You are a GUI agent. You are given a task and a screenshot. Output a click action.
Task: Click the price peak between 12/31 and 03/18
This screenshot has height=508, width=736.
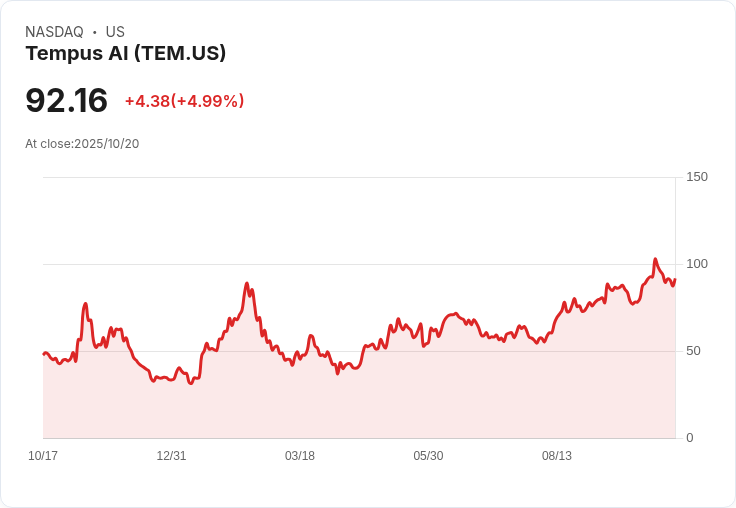pyautogui.click(x=247, y=284)
